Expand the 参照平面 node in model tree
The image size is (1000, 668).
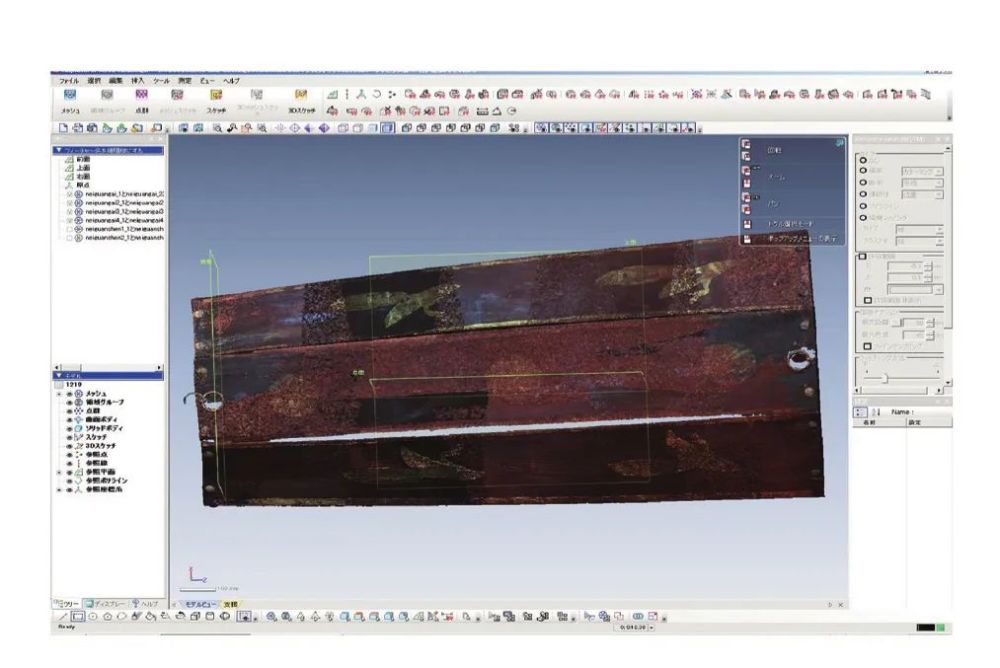[x=59, y=473]
